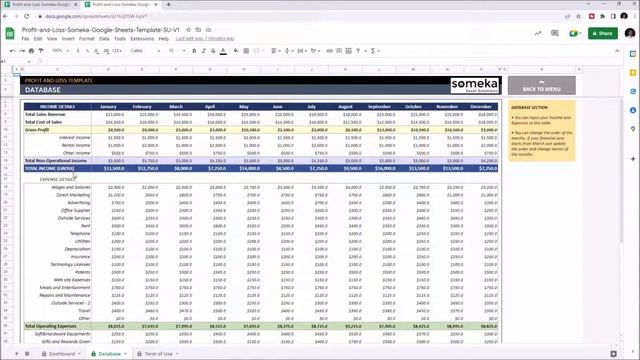Open the Borders tool
The image size is (640, 360).
[x=246, y=51]
